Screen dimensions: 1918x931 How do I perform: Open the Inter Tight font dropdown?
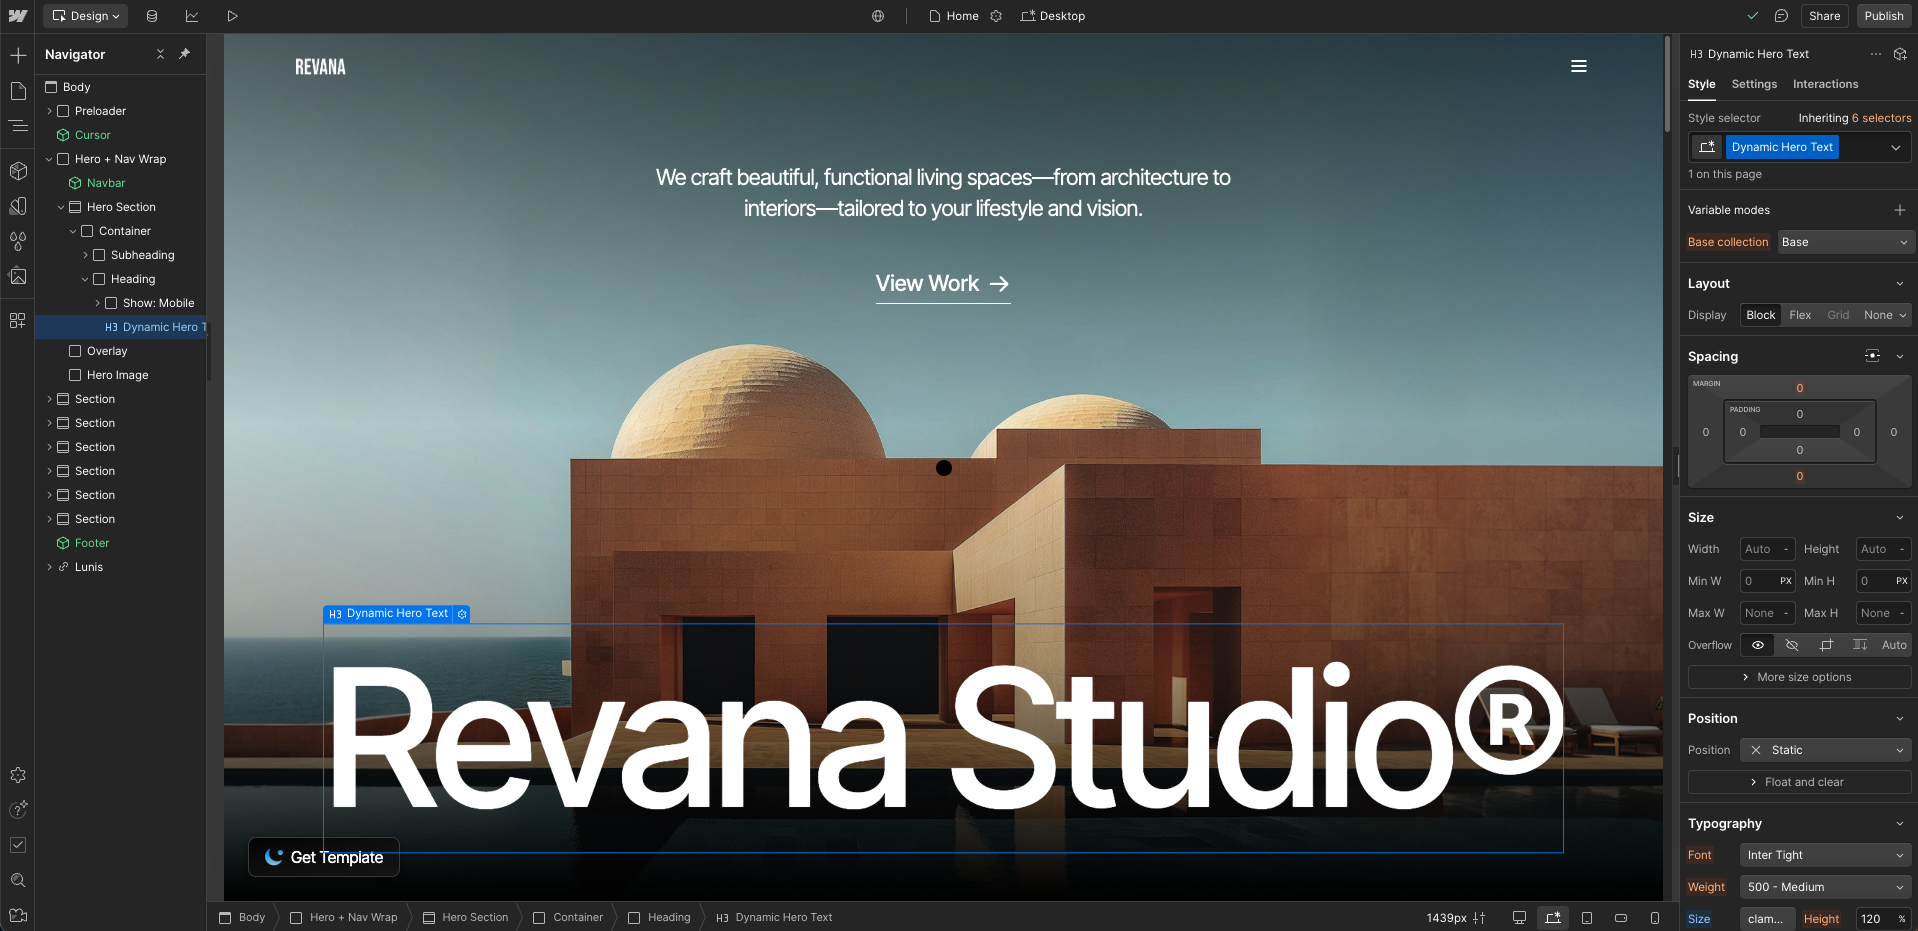point(1824,855)
